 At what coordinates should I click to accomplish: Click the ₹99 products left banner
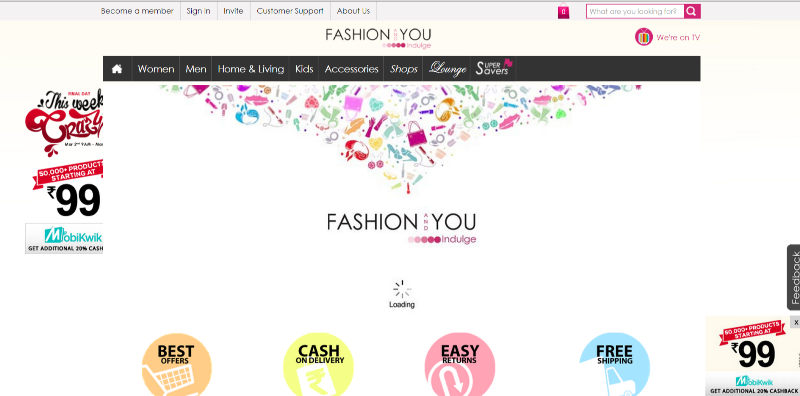(67, 189)
